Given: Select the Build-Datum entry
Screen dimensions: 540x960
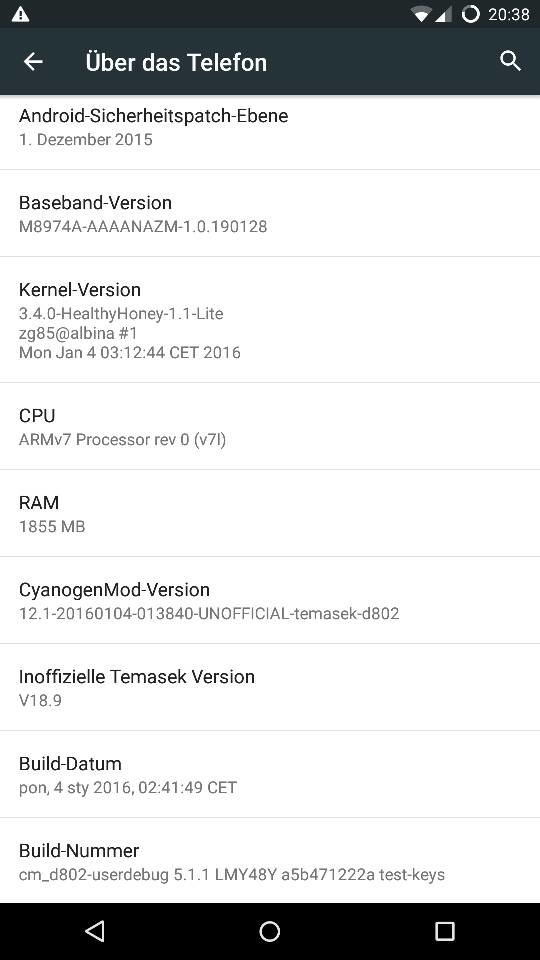Looking at the screenshot, I should click(270, 774).
